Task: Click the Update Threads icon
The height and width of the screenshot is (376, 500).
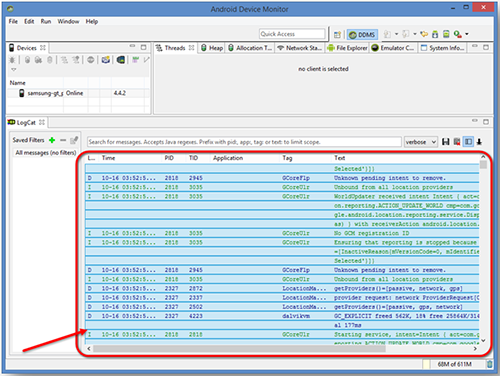Action: [x=64, y=60]
